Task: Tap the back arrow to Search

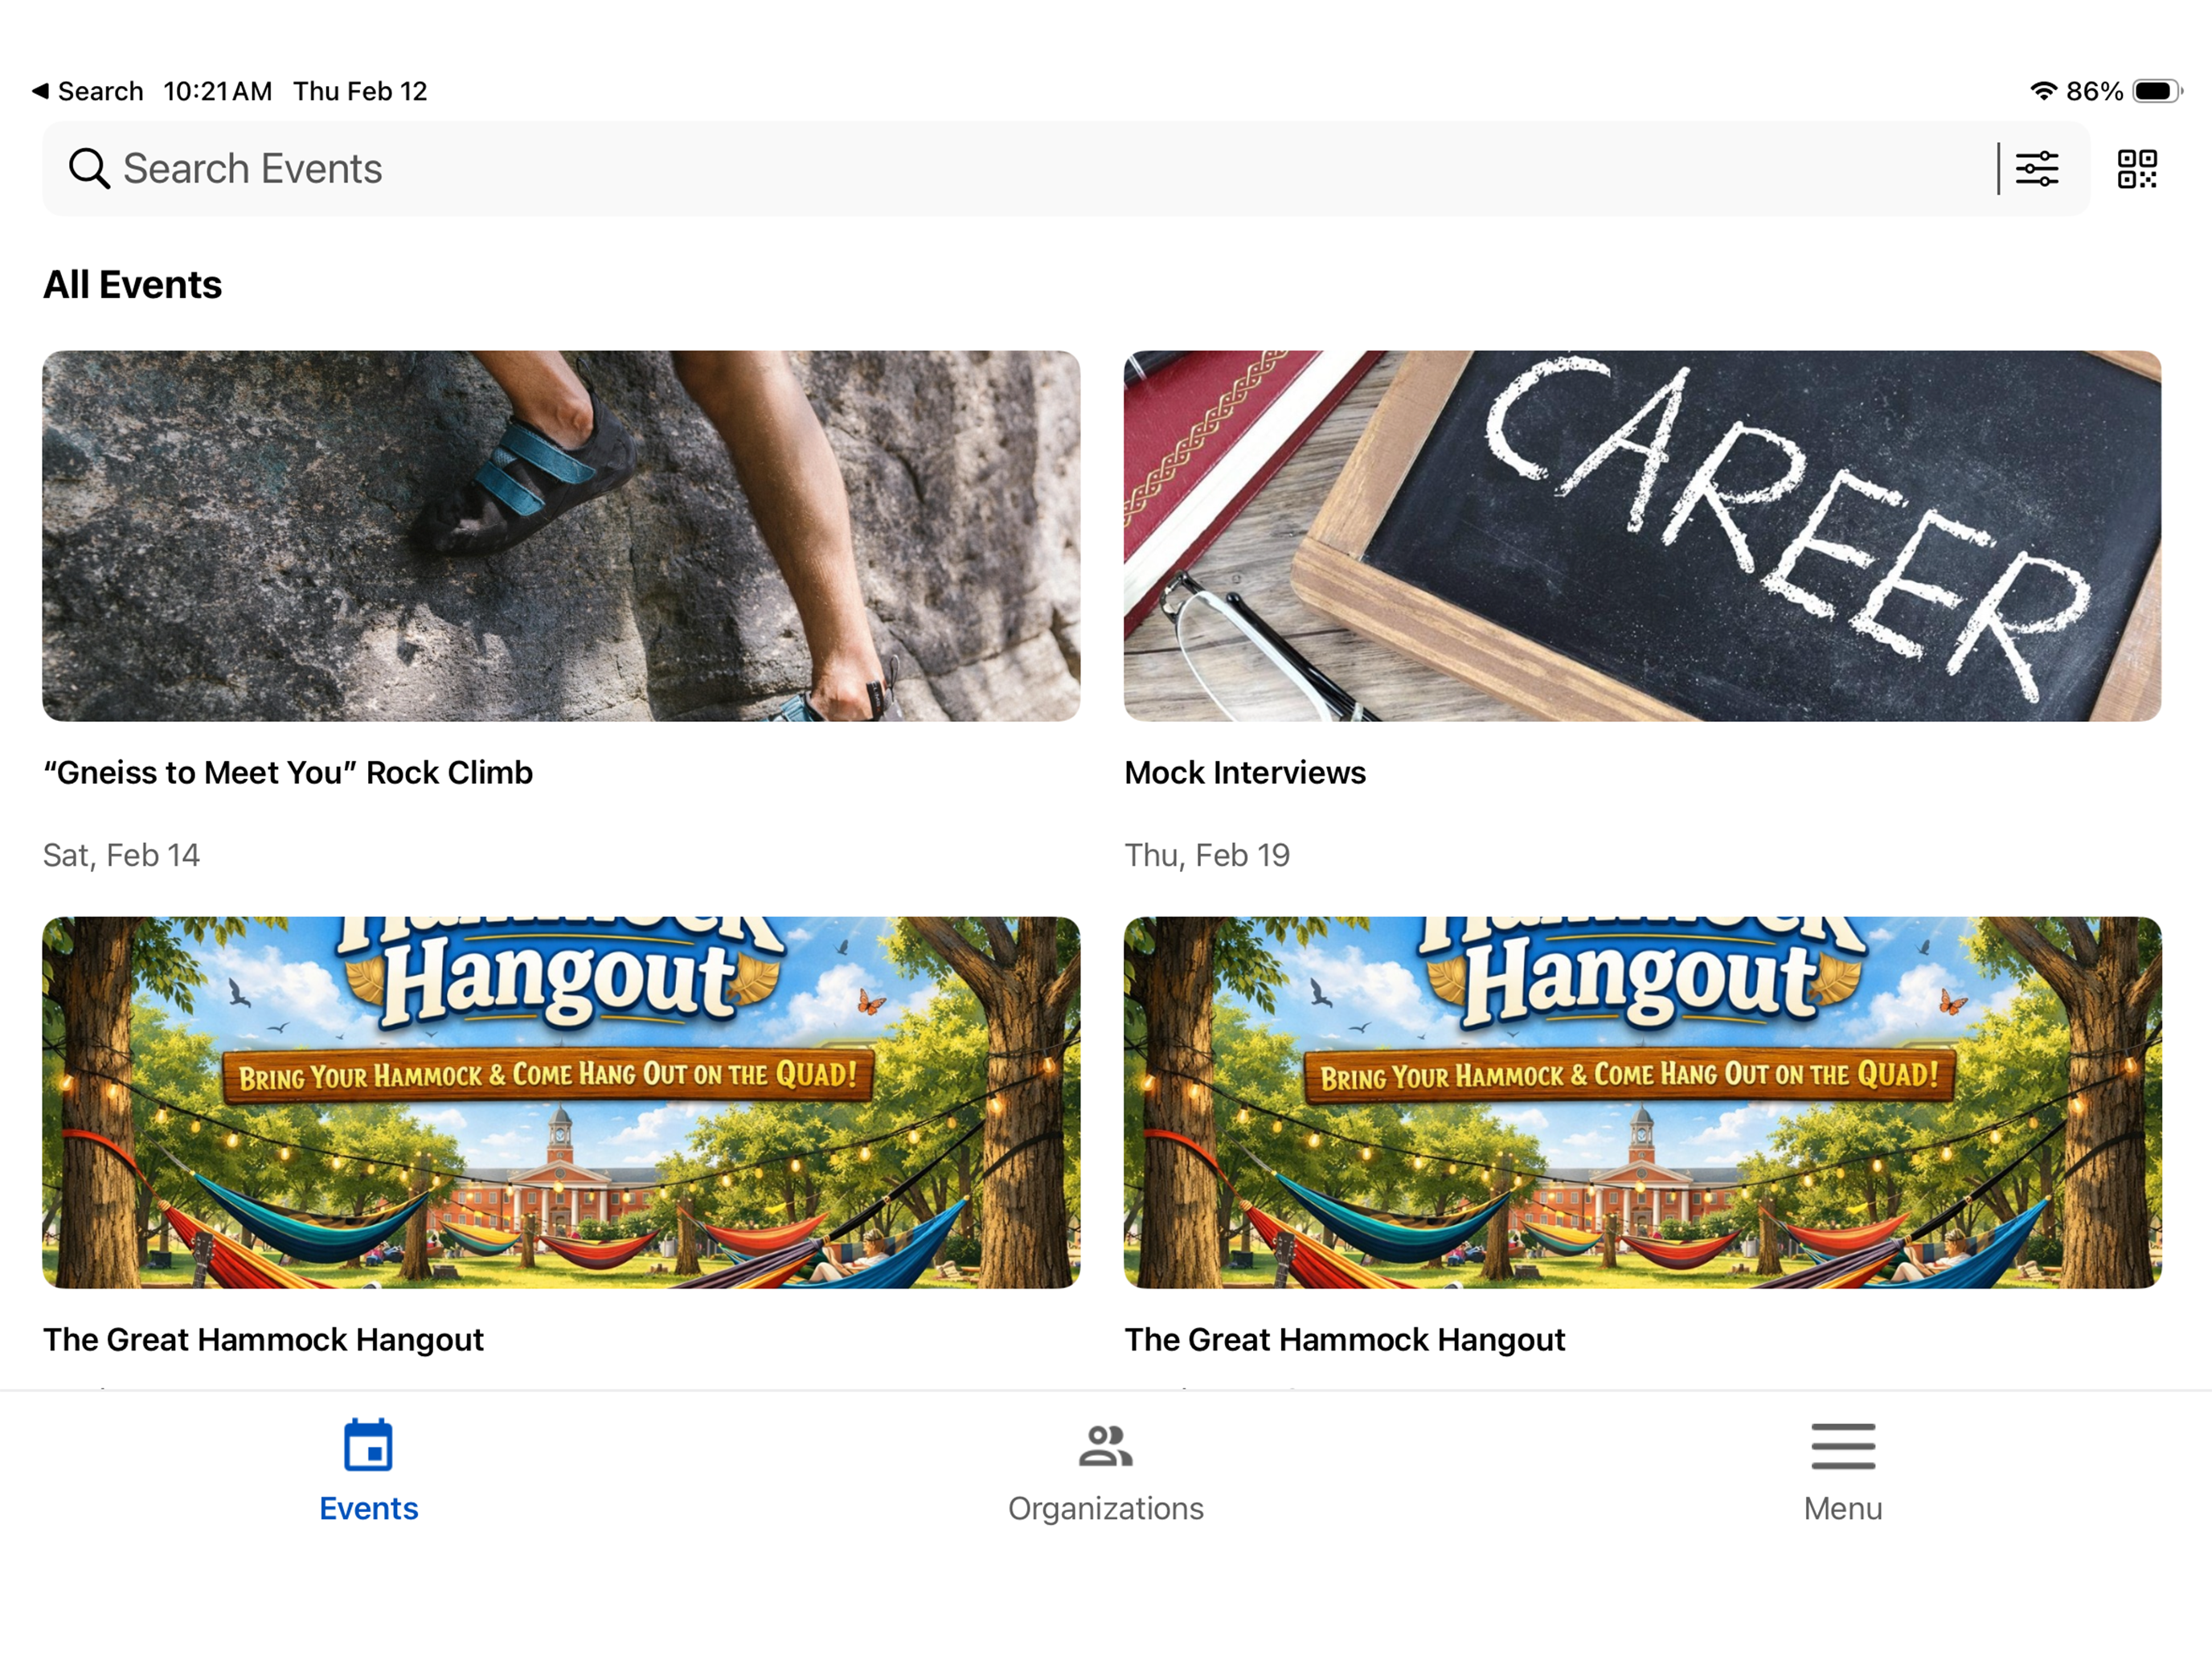Action: coord(41,91)
